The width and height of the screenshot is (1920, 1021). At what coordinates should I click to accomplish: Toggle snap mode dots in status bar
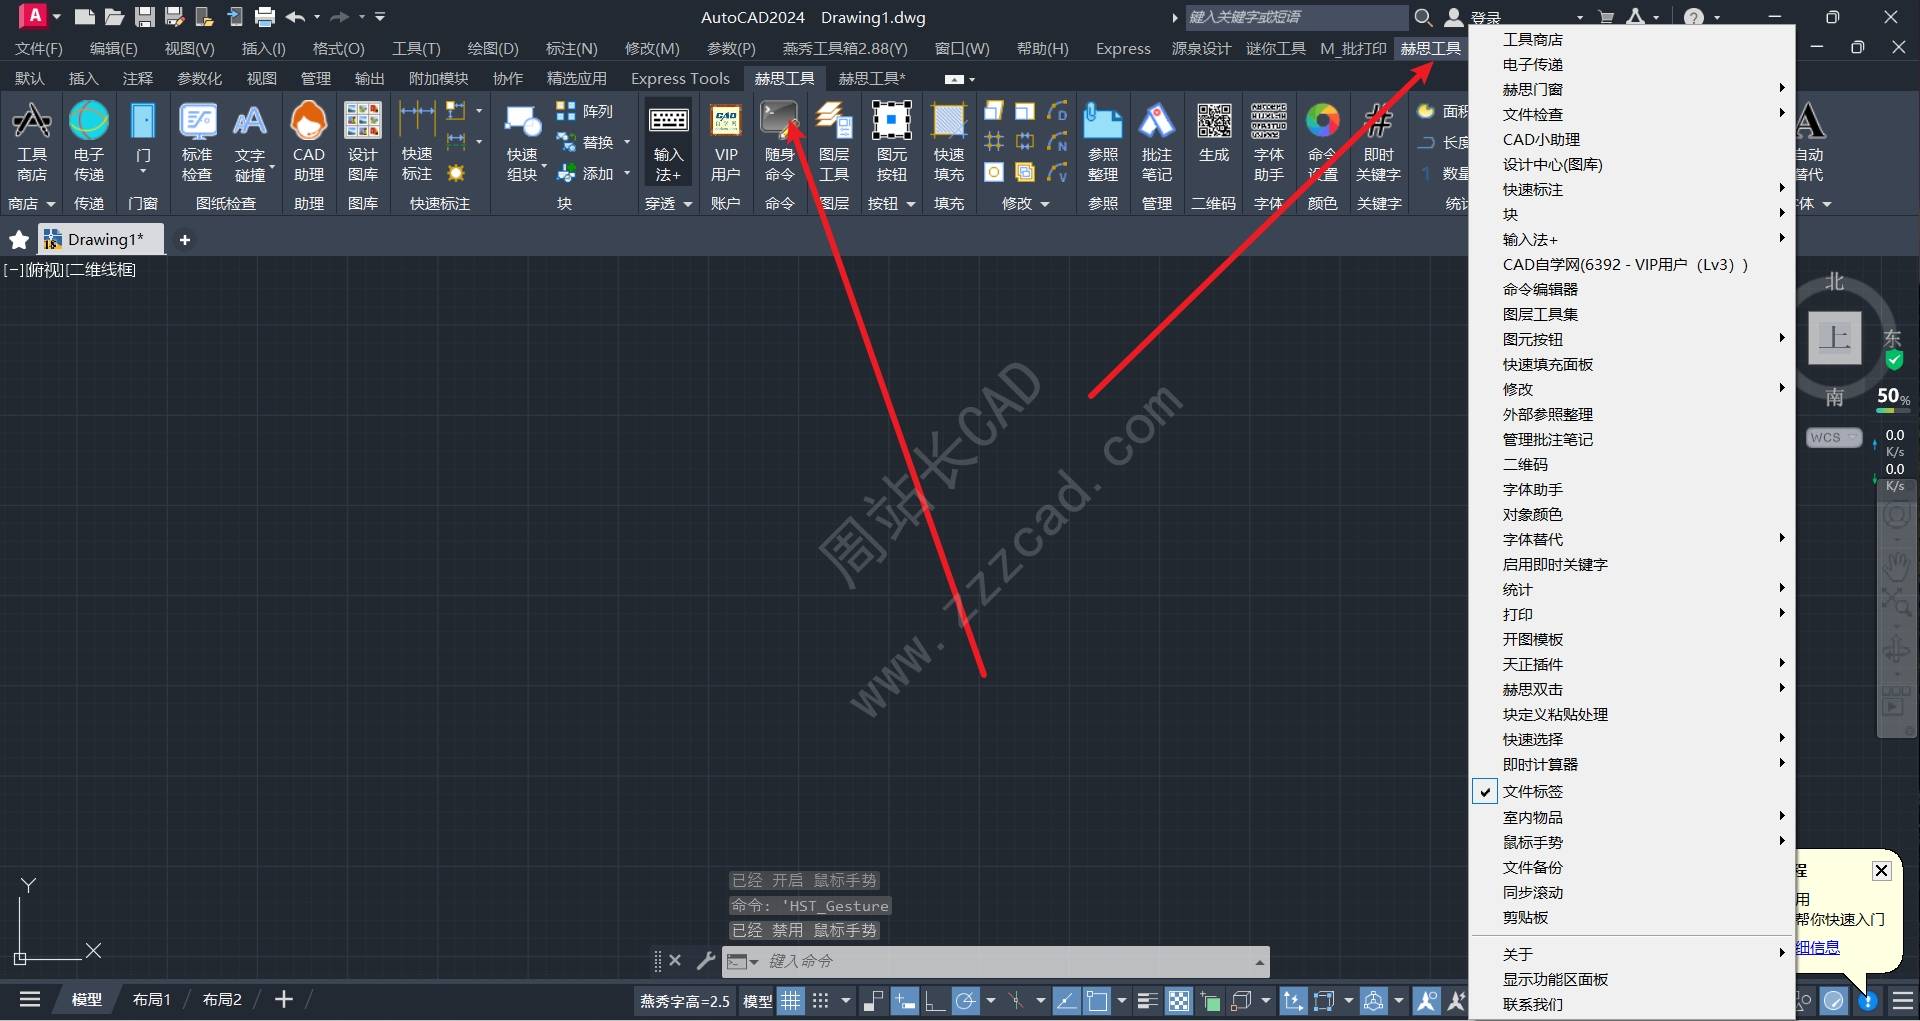820,1000
